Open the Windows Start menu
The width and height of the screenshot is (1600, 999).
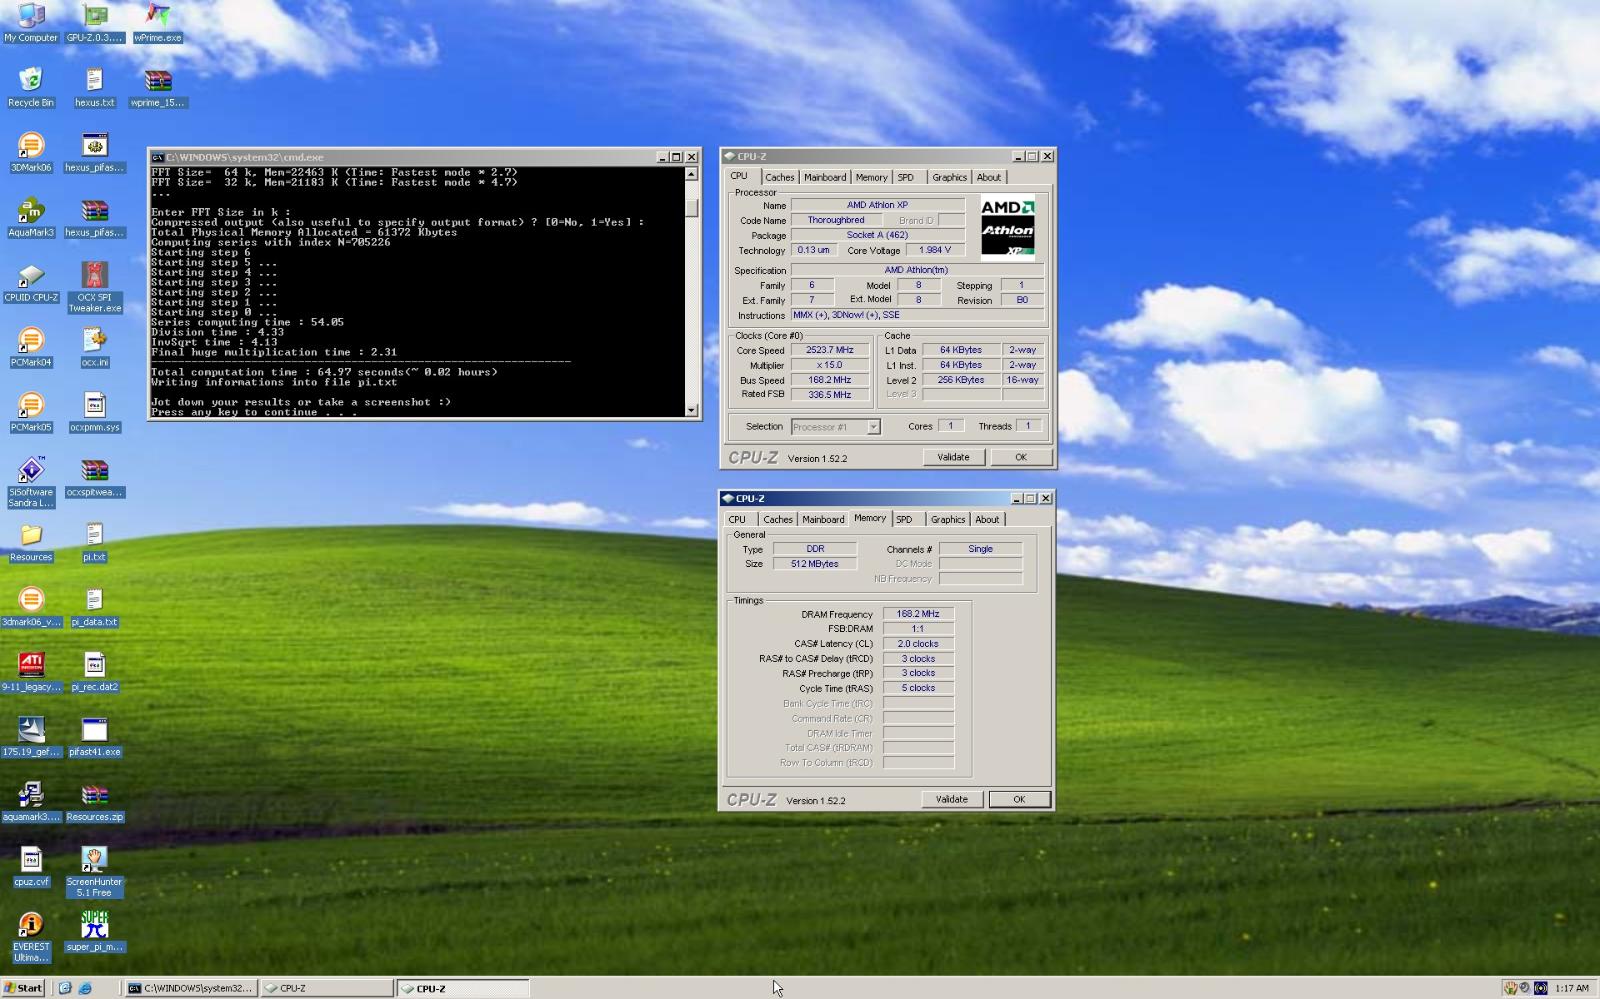click(23, 988)
